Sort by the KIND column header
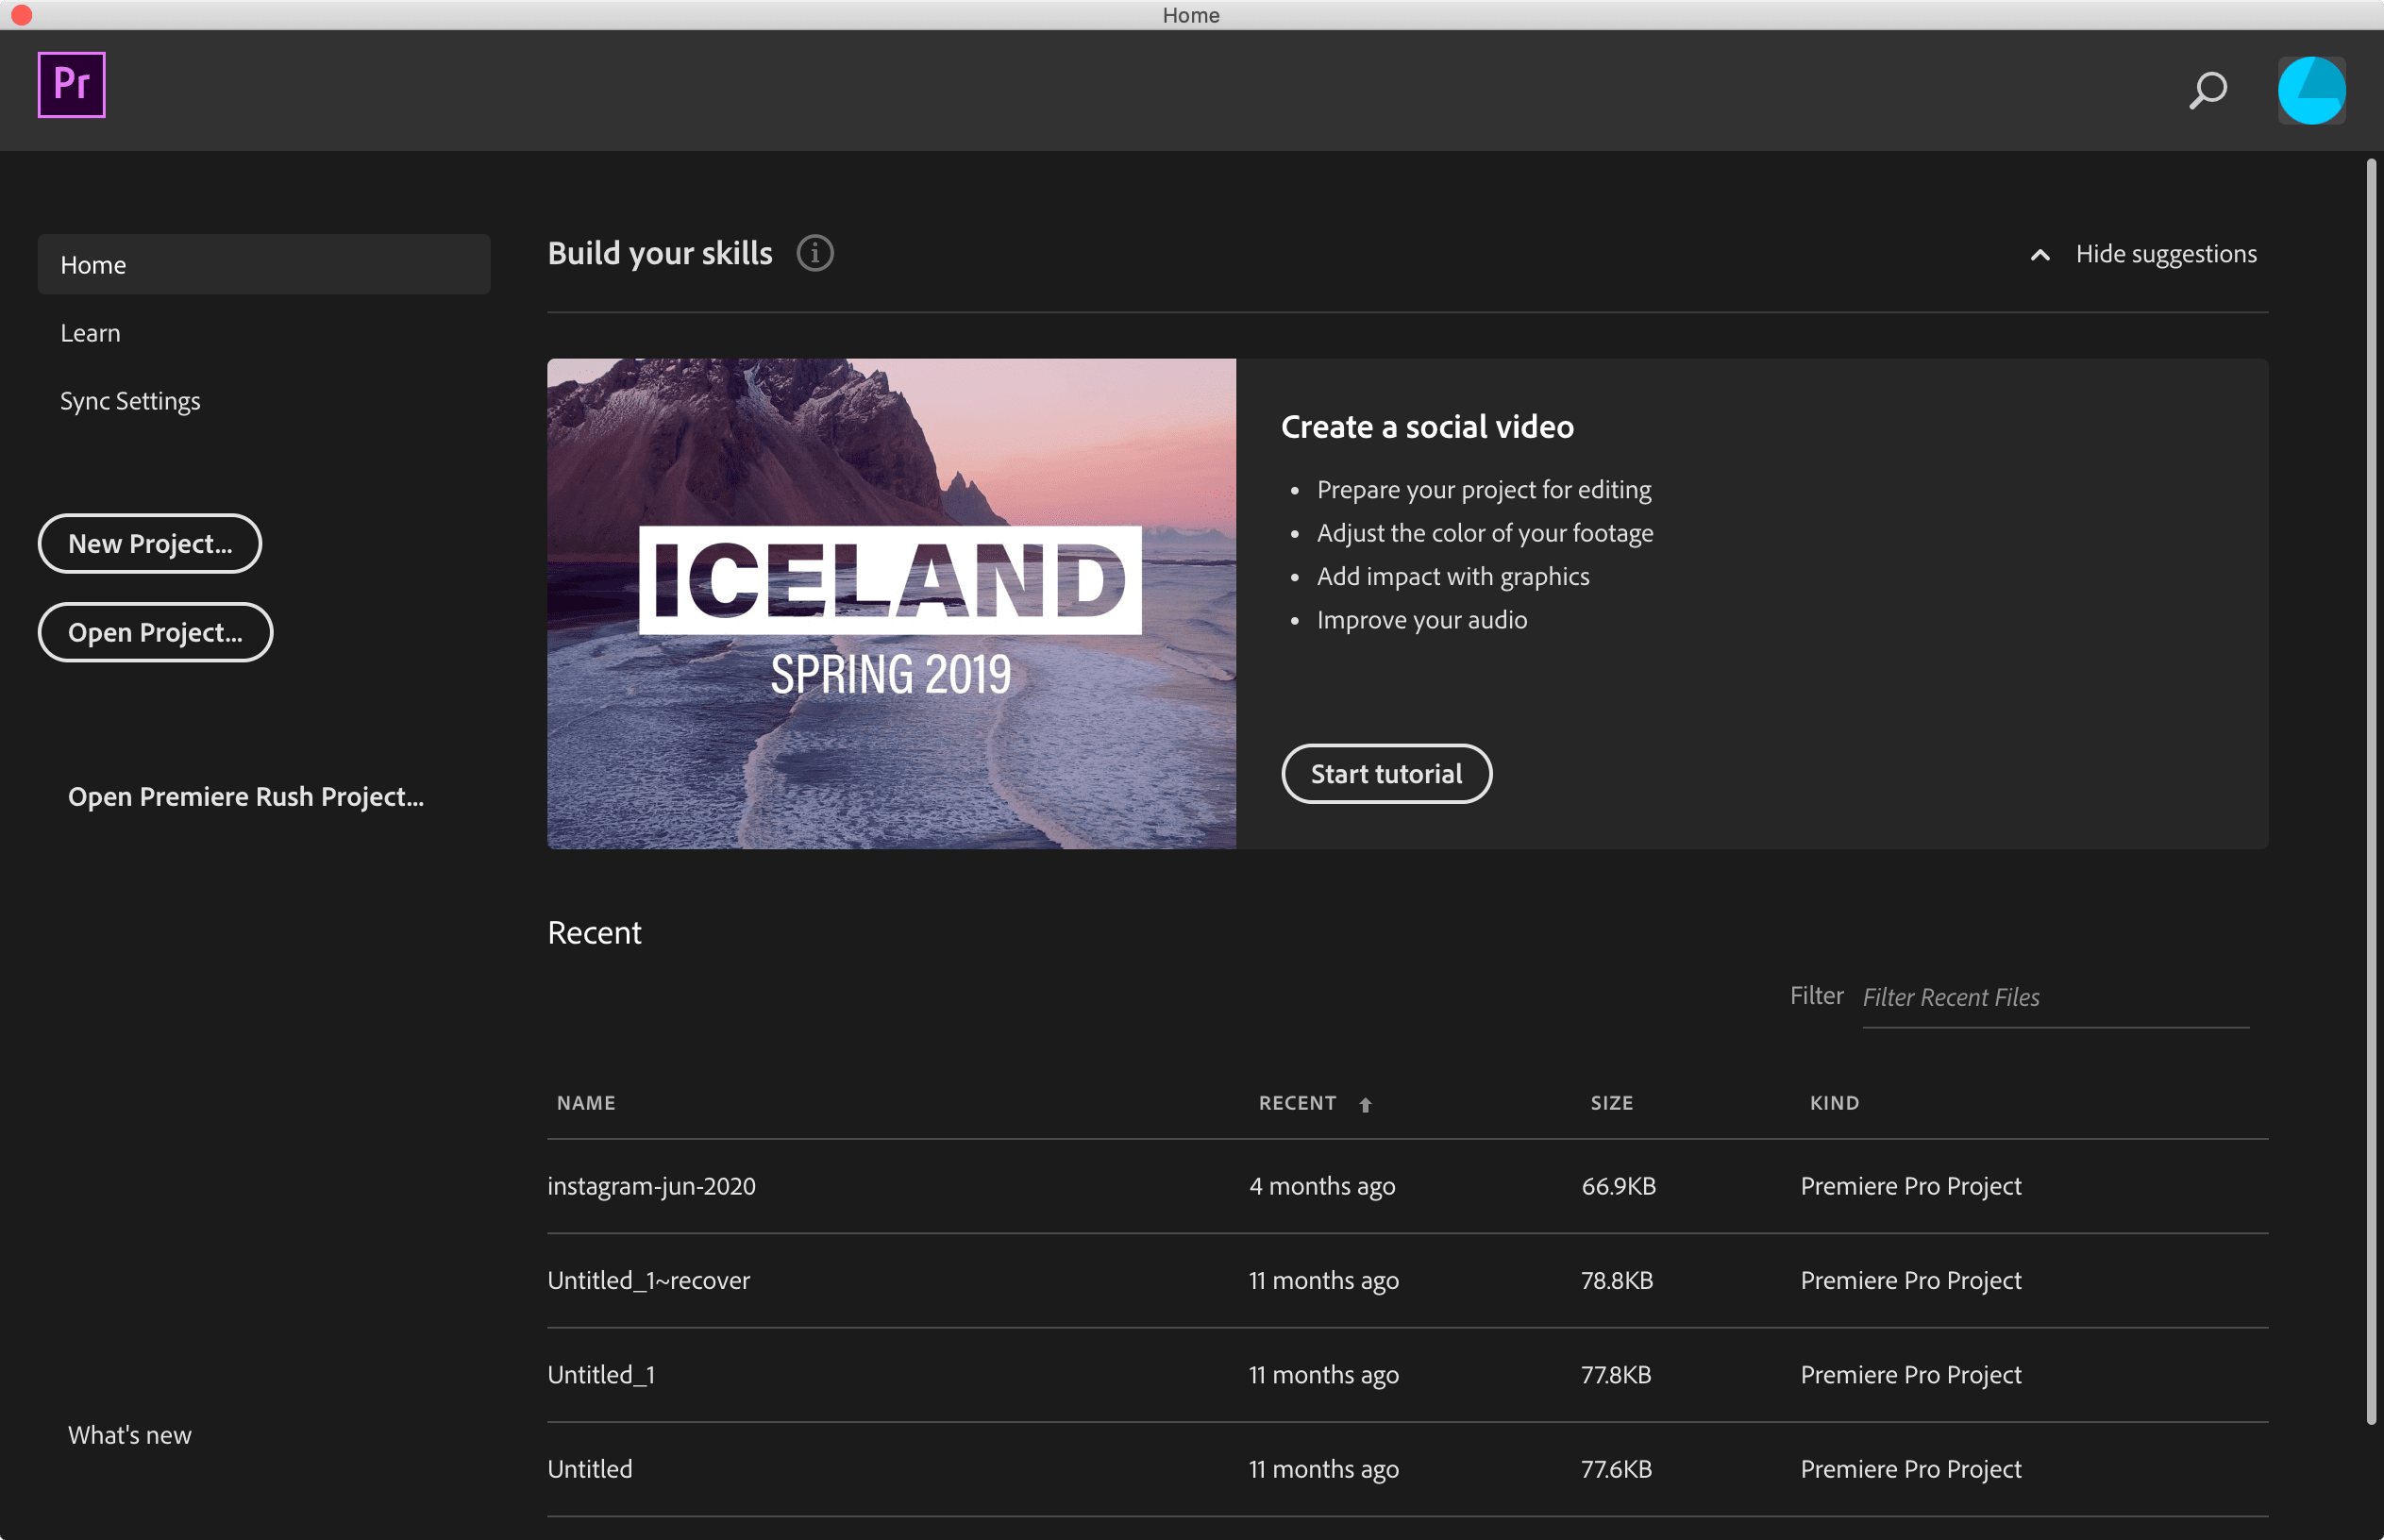 1834,1102
